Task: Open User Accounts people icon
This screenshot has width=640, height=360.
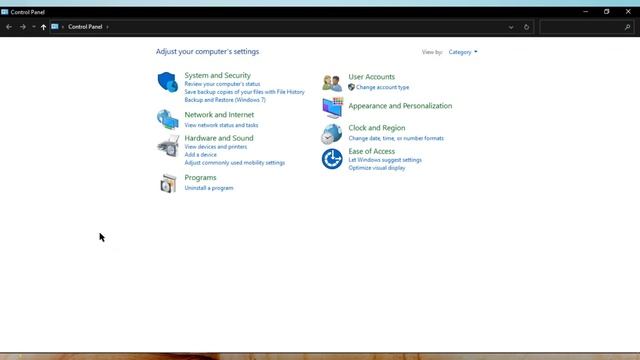Action: (x=332, y=83)
